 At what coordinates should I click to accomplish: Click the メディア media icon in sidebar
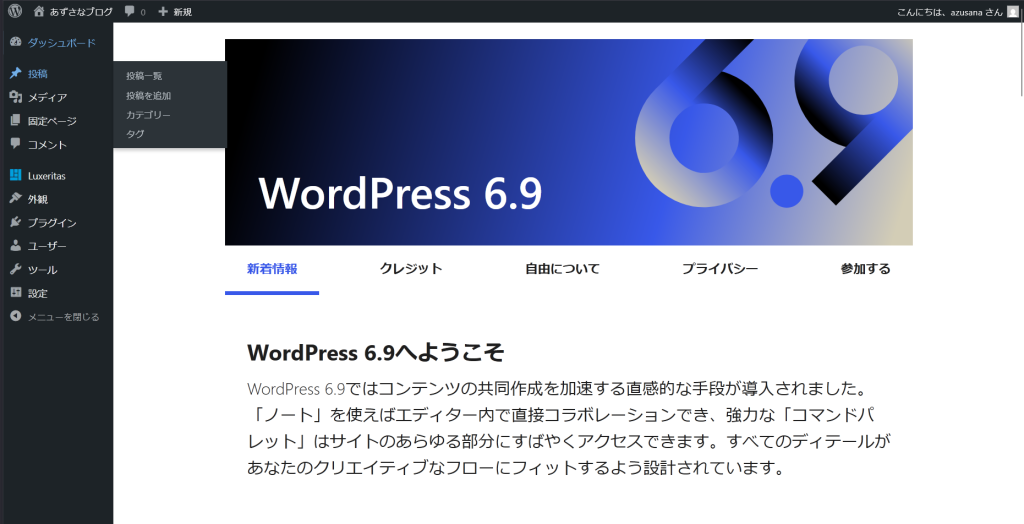click(15, 97)
